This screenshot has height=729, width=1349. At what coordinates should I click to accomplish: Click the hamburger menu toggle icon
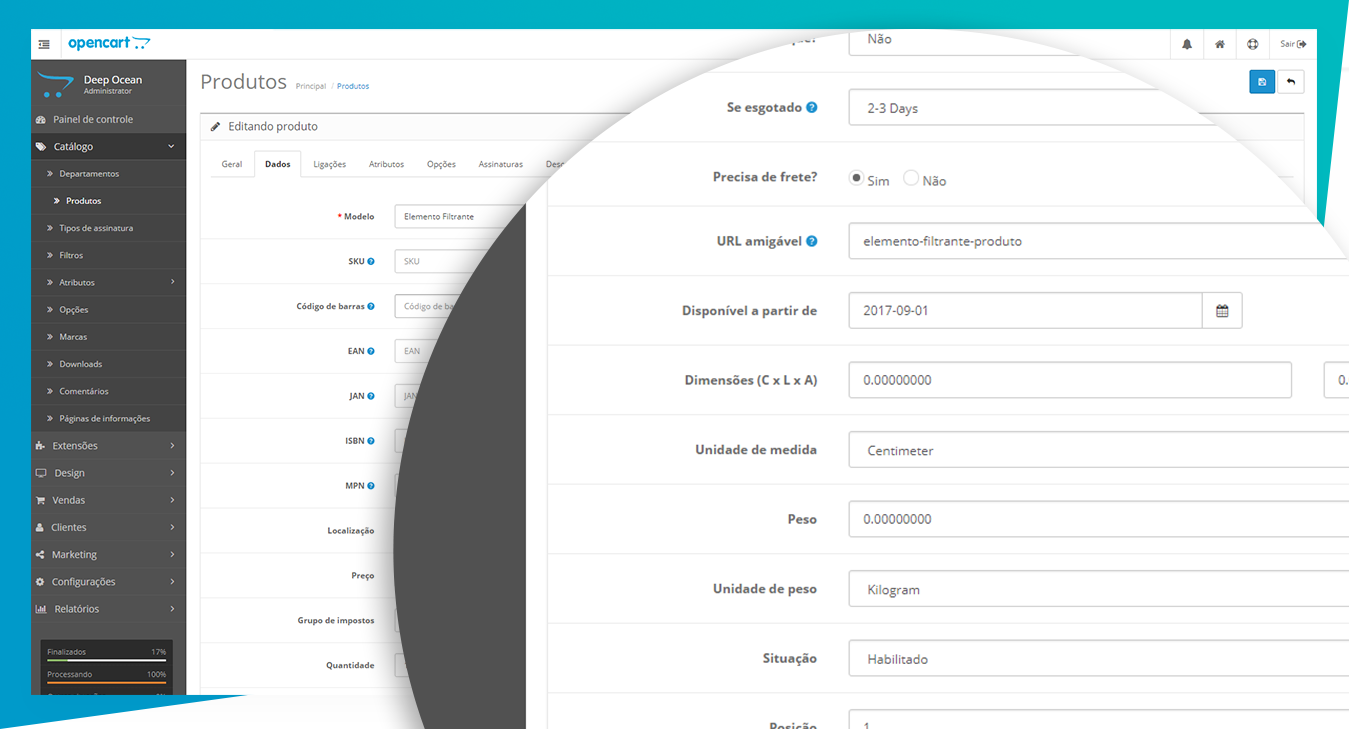(44, 44)
